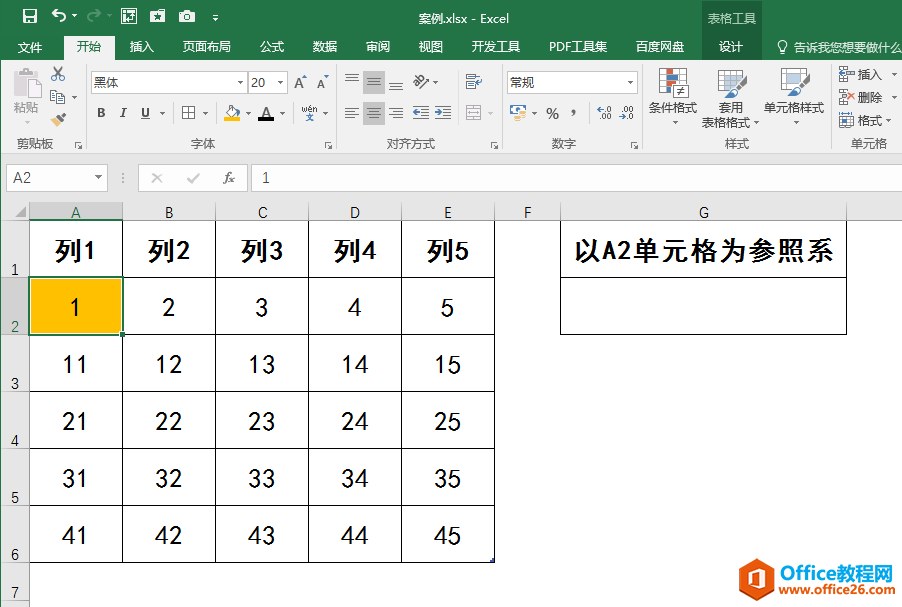
Task: Apply borders using the border icon
Action: point(188,113)
